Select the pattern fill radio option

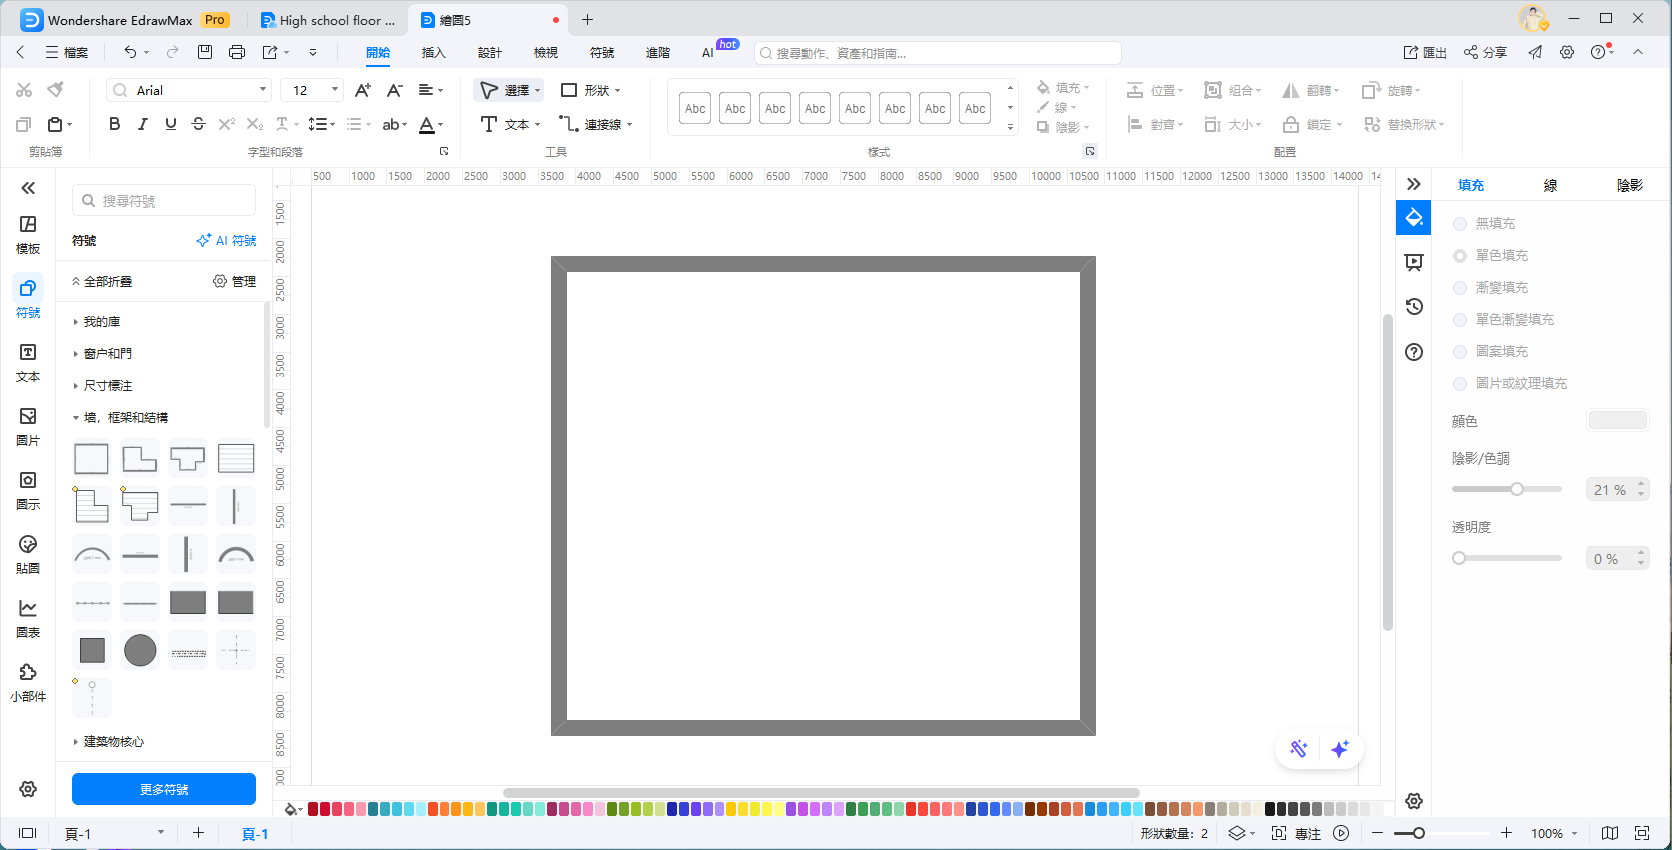pyautogui.click(x=1460, y=352)
